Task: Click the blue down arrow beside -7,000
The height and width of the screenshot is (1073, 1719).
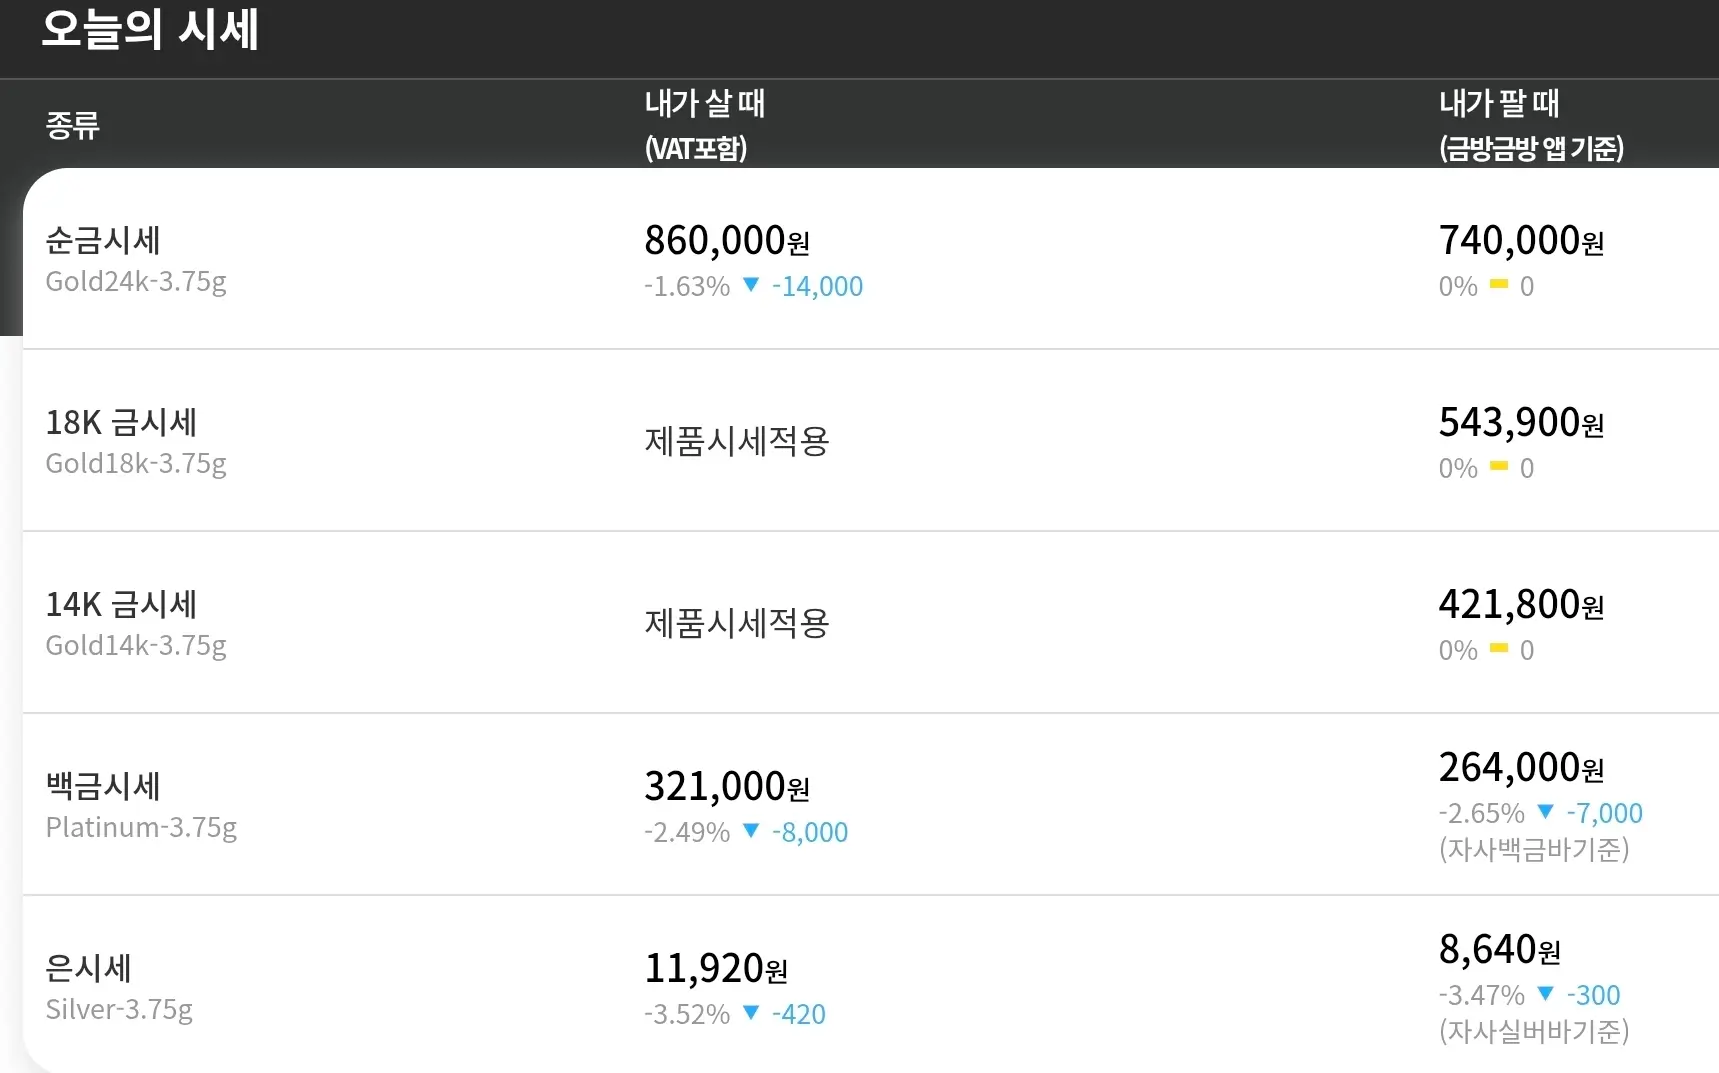Action: 1545,811
